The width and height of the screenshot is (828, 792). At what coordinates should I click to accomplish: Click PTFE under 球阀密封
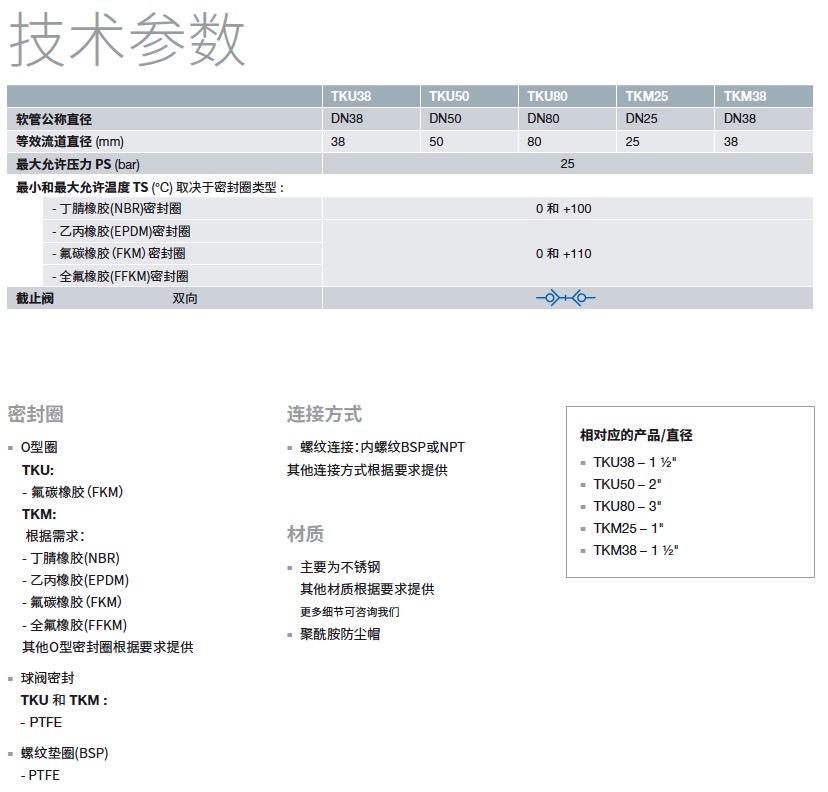41,722
